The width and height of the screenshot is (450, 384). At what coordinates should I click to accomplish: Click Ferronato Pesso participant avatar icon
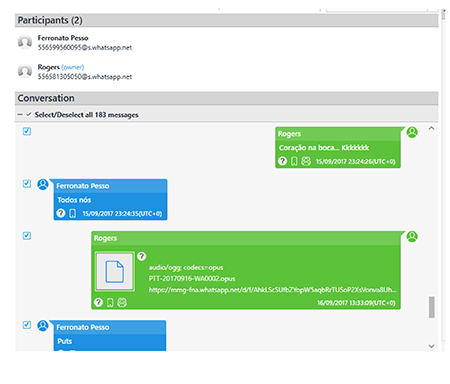point(25,42)
